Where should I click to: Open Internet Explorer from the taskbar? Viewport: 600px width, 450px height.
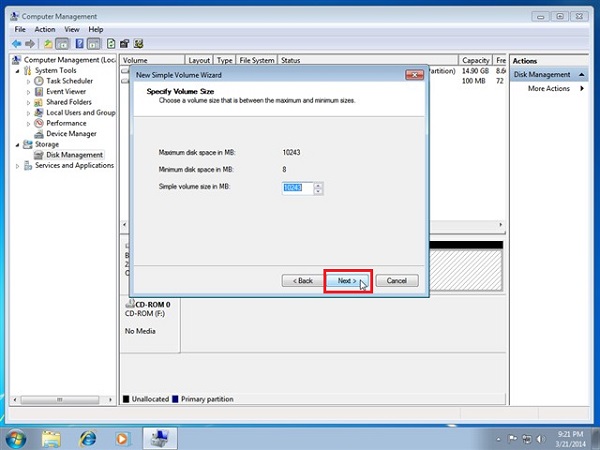pos(88,437)
